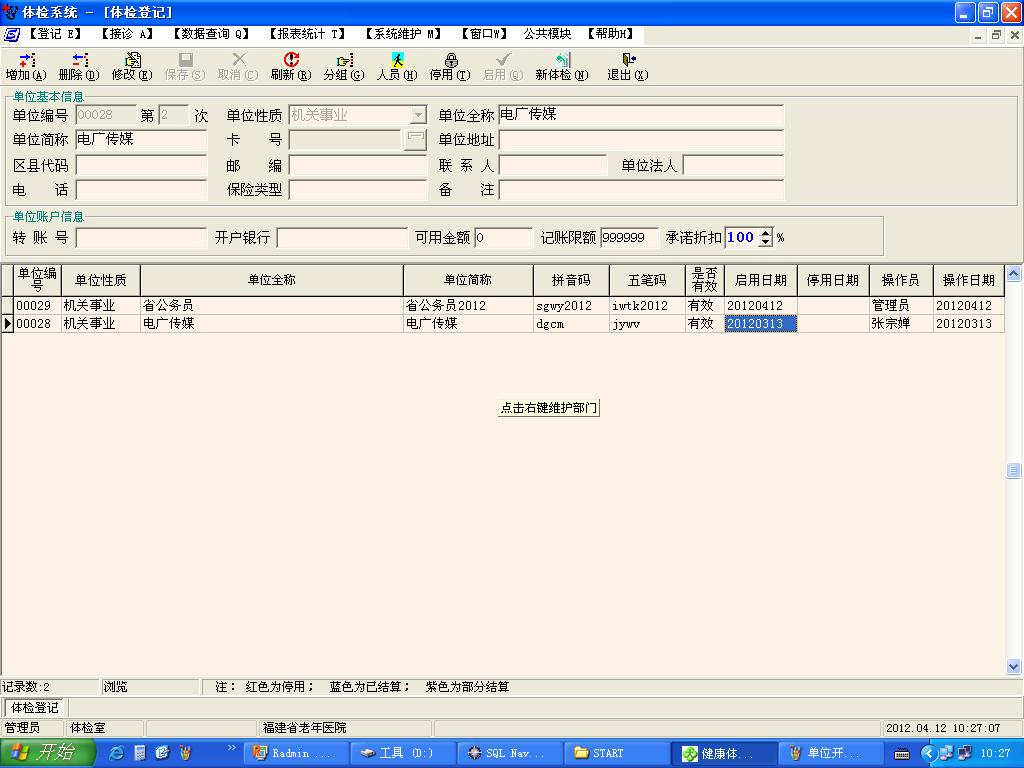Click the grid scrollbar down arrow
The width and height of the screenshot is (1024, 768).
tap(1014, 667)
